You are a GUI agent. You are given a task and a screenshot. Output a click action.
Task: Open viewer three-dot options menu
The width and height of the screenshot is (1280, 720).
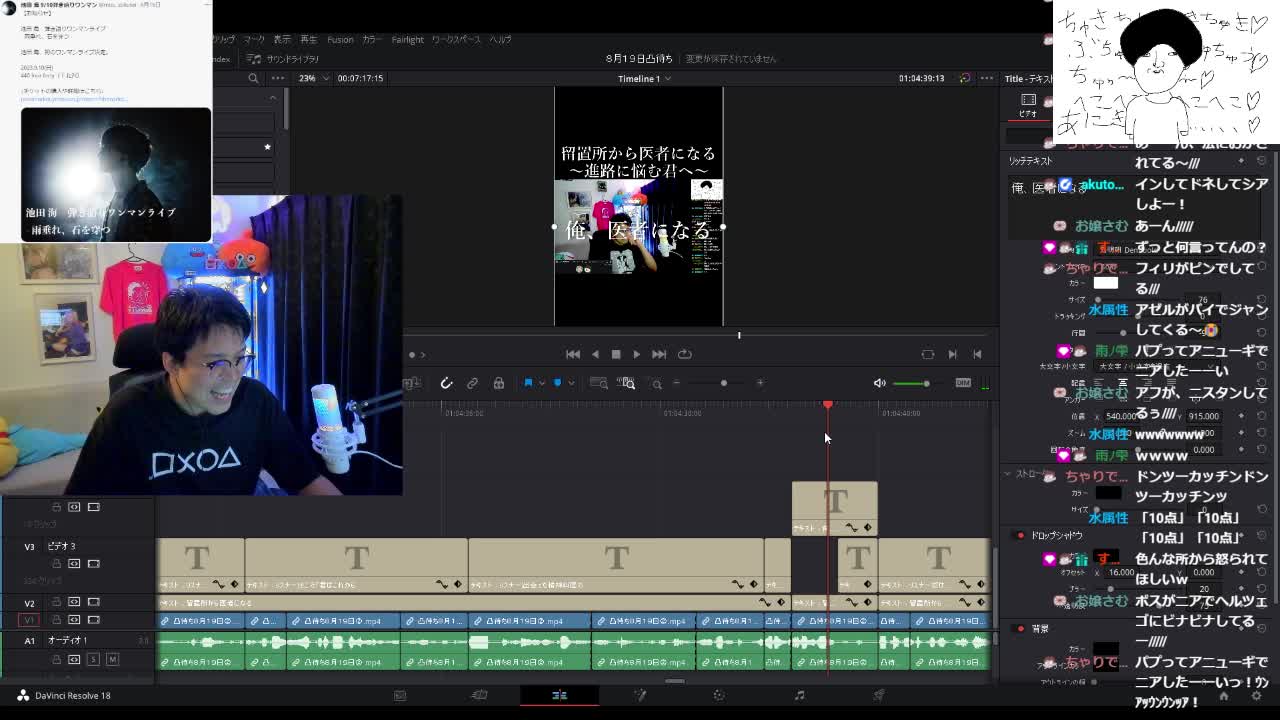[x=987, y=78]
